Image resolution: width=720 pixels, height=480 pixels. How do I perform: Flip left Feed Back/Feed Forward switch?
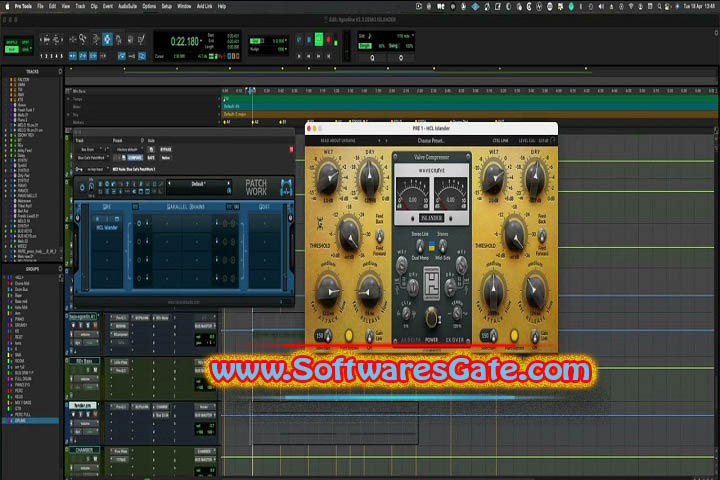tap(380, 236)
